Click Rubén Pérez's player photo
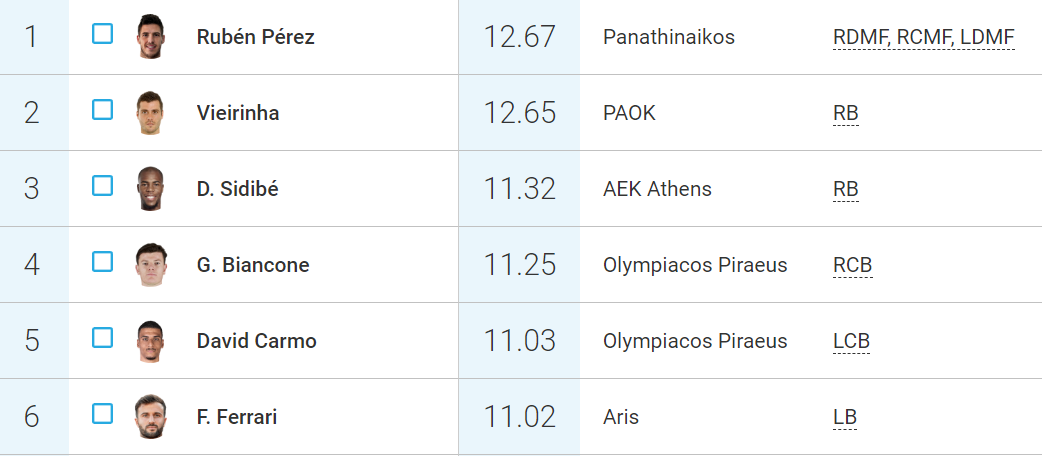The height and width of the screenshot is (456, 1042). pyautogui.click(x=150, y=37)
